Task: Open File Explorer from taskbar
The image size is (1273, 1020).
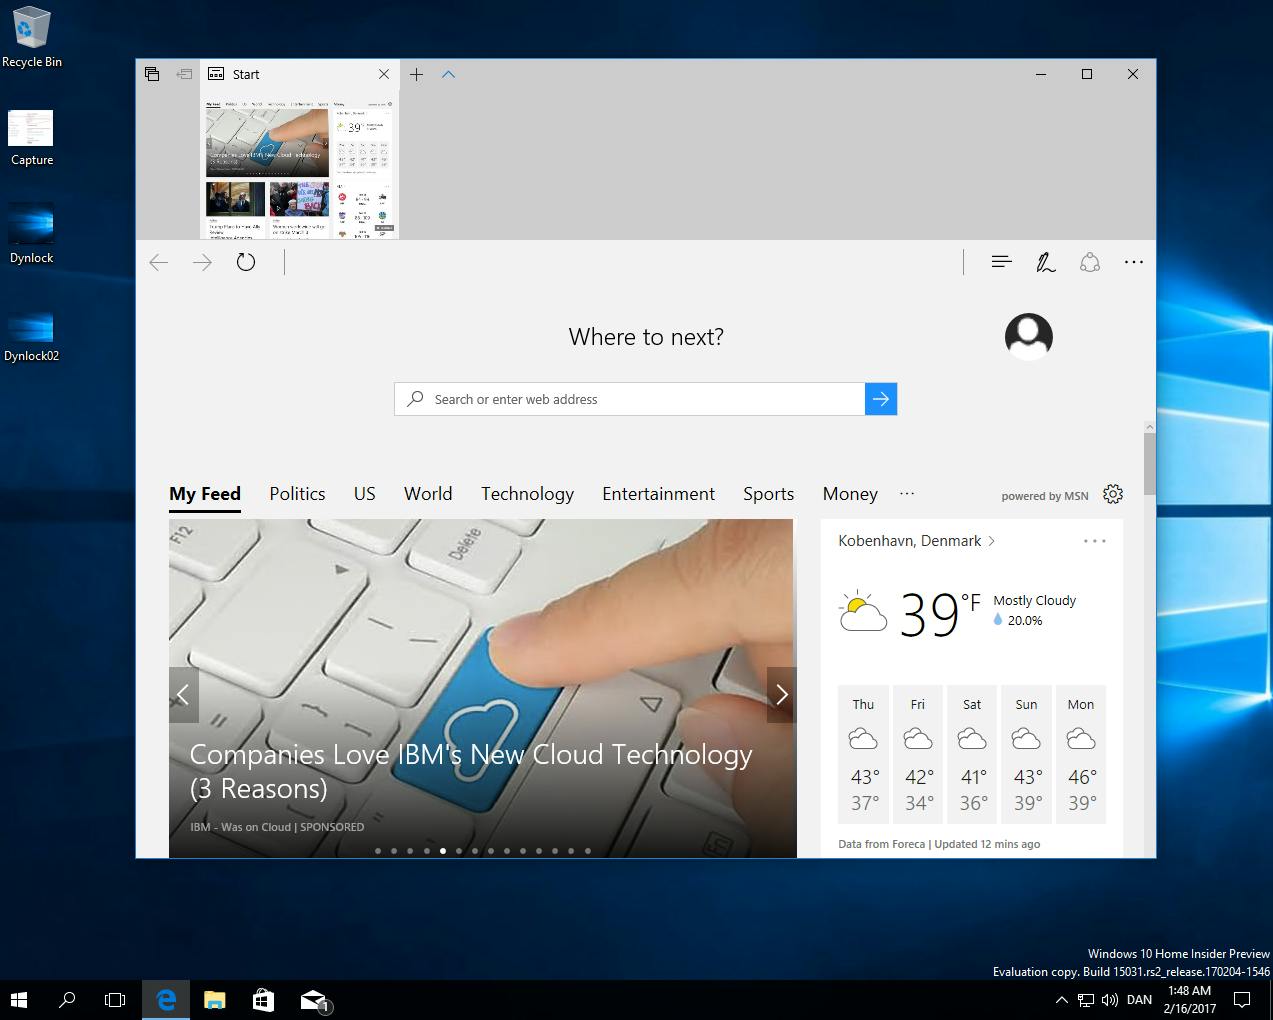Action: [214, 999]
